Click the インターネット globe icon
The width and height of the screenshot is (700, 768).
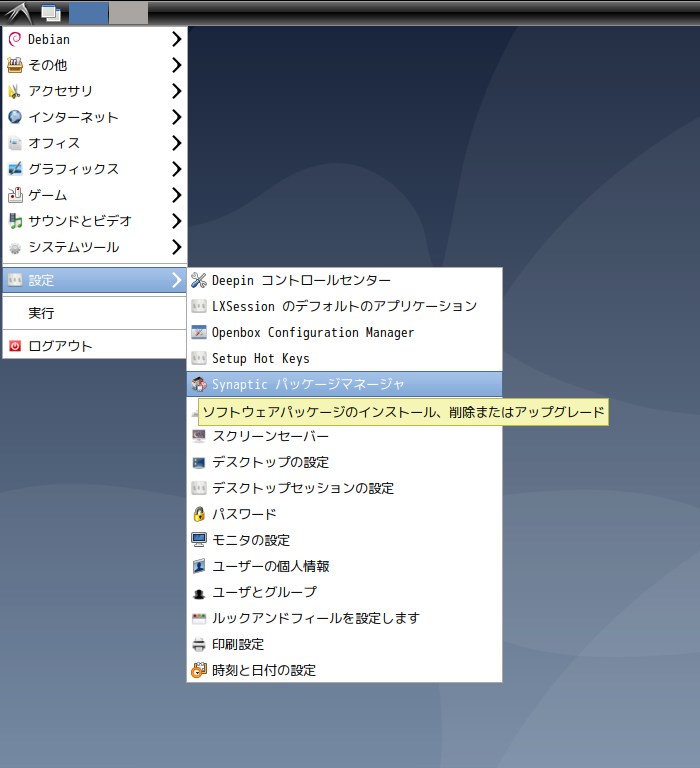coord(15,117)
